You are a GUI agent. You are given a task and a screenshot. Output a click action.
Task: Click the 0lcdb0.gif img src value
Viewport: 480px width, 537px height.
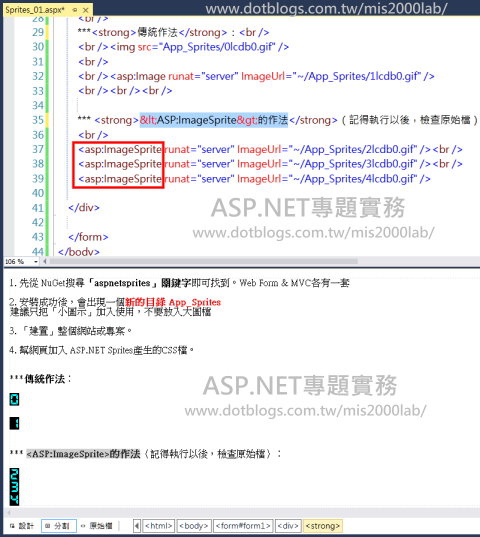coord(216,47)
